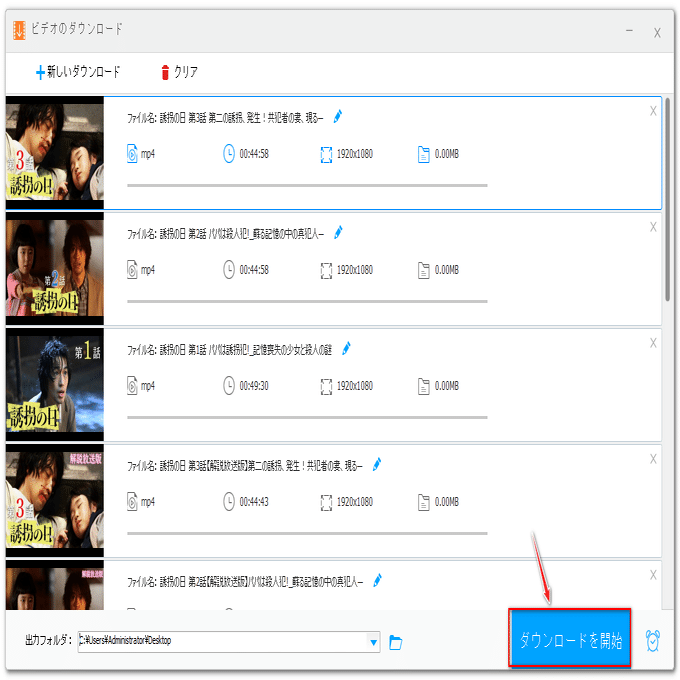Edit file name of 第1話 item
This screenshot has width=680, height=680.
tap(346, 348)
